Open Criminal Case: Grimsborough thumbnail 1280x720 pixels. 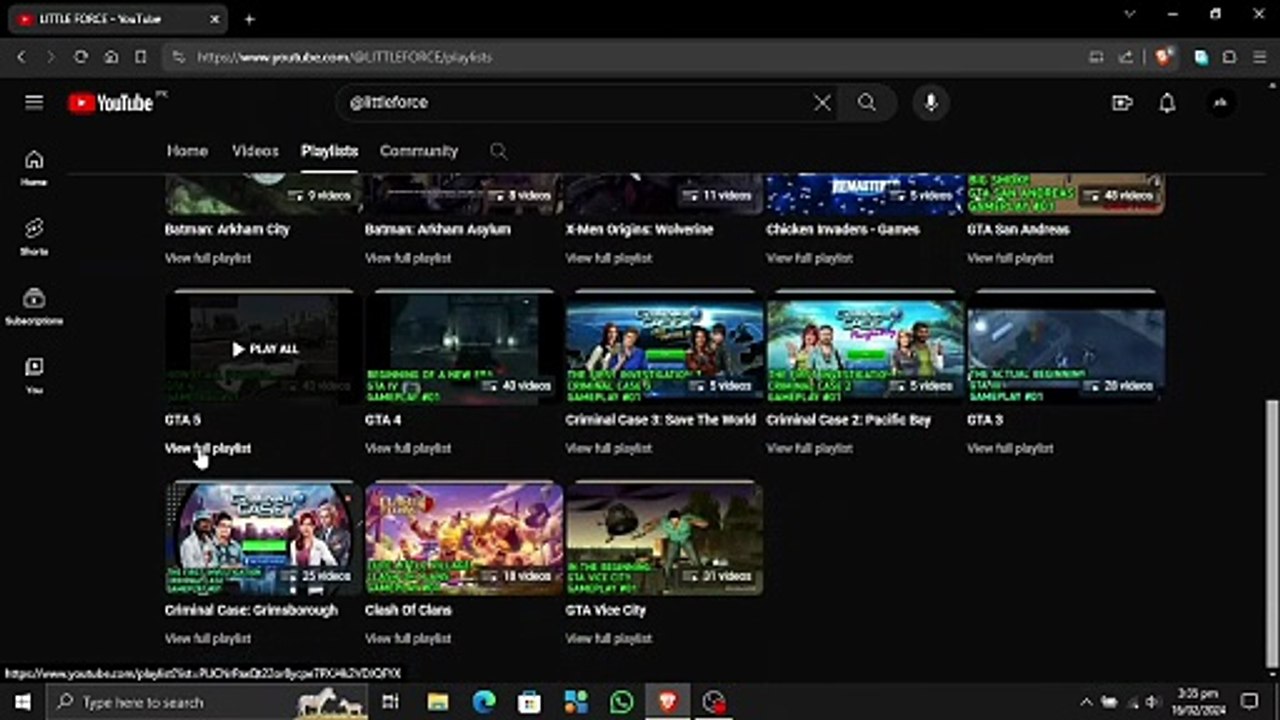(x=263, y=538)
